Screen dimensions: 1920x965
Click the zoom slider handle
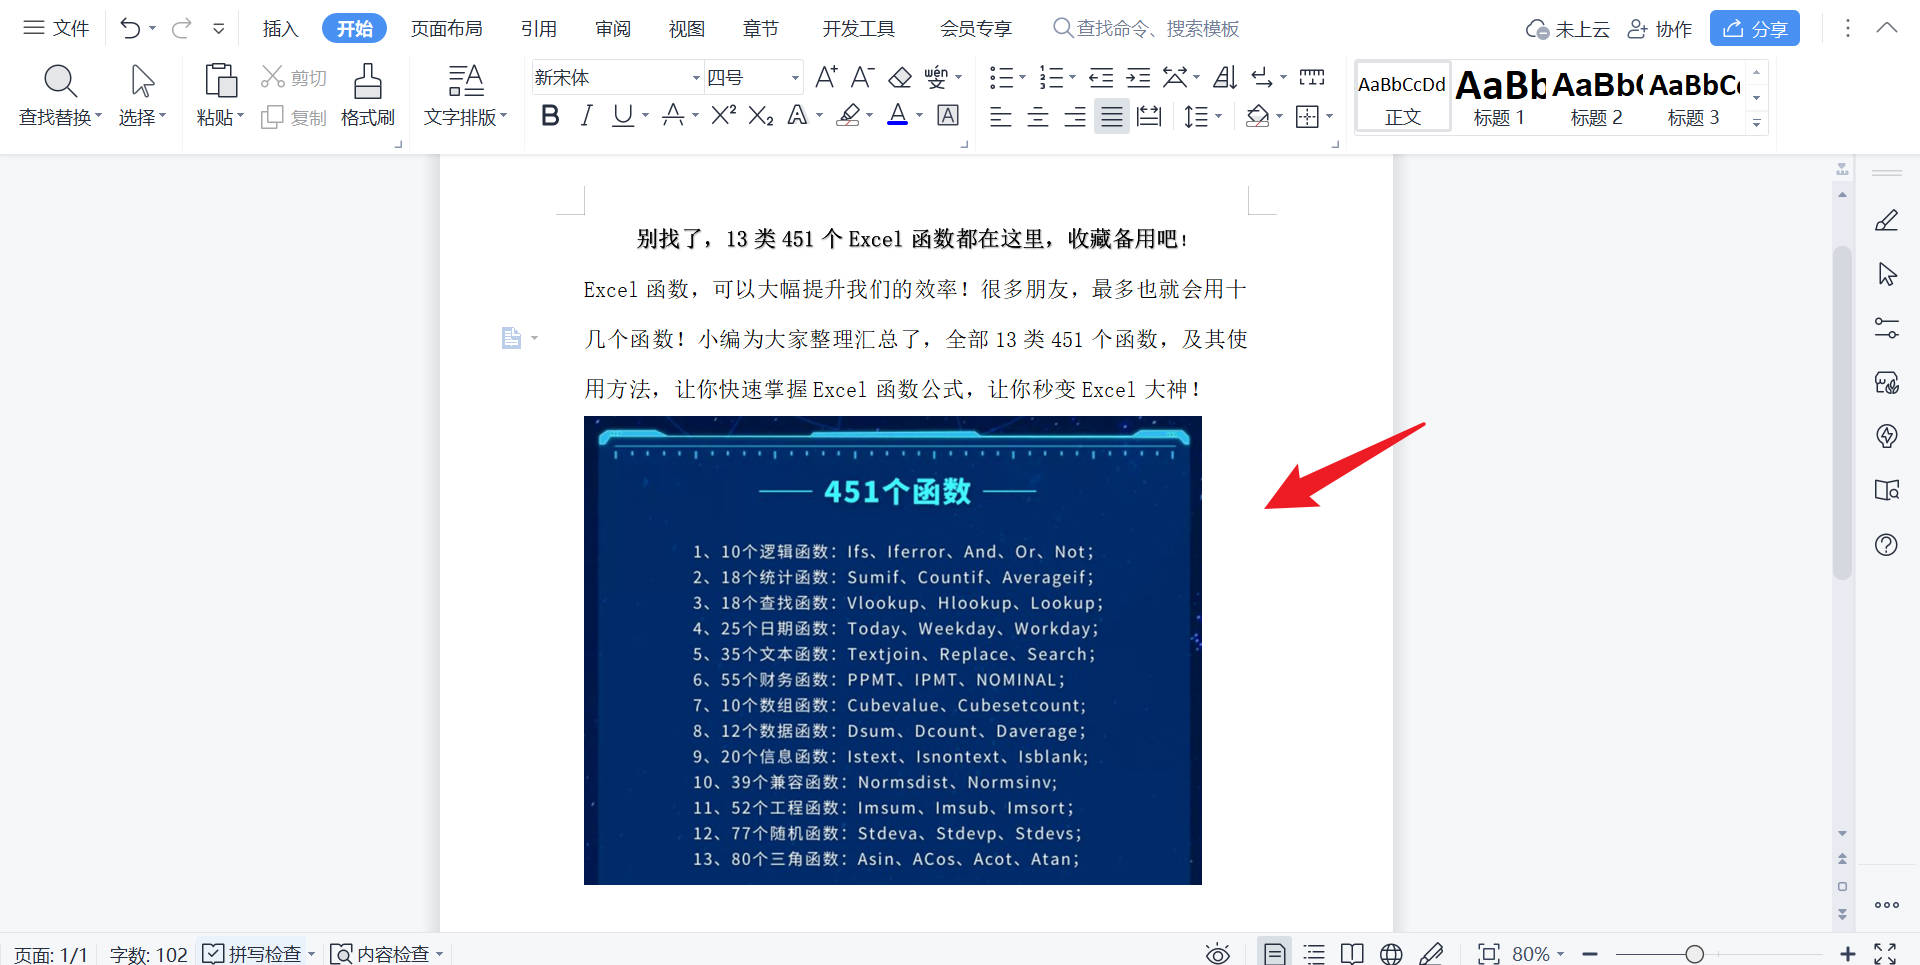coord(1694,954)
